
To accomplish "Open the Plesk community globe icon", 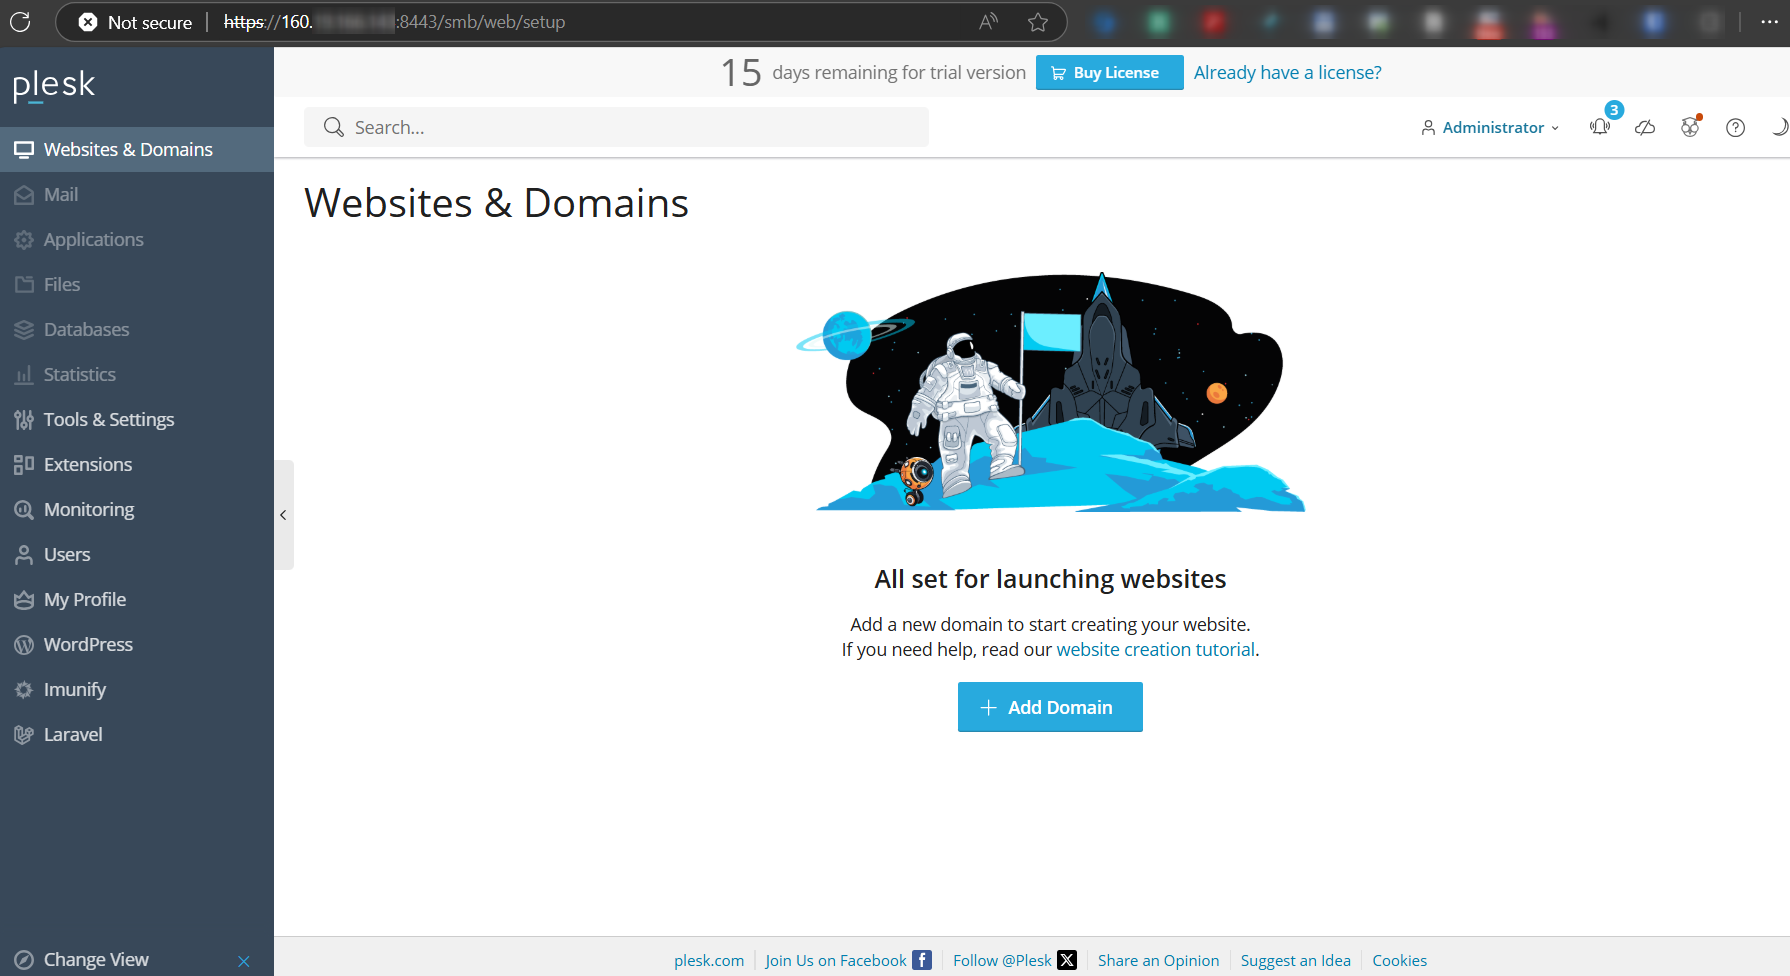I will point(1690,127).
